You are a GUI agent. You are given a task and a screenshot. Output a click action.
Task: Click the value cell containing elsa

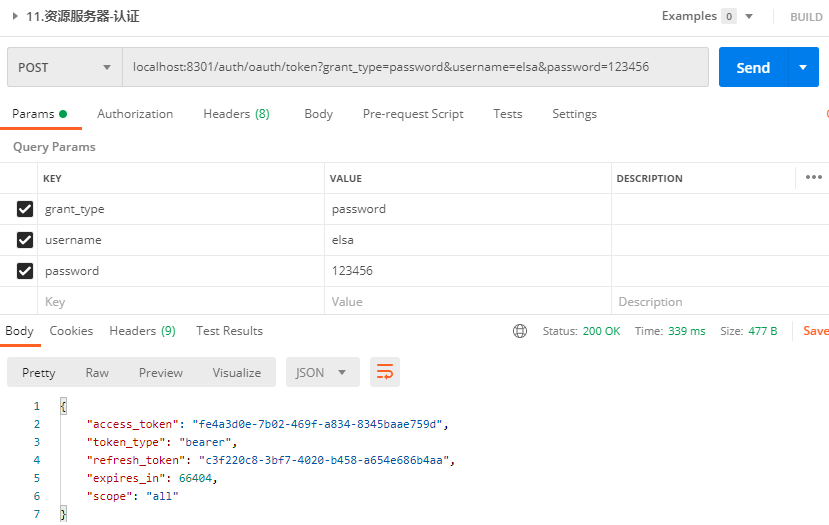coord(468,240)
